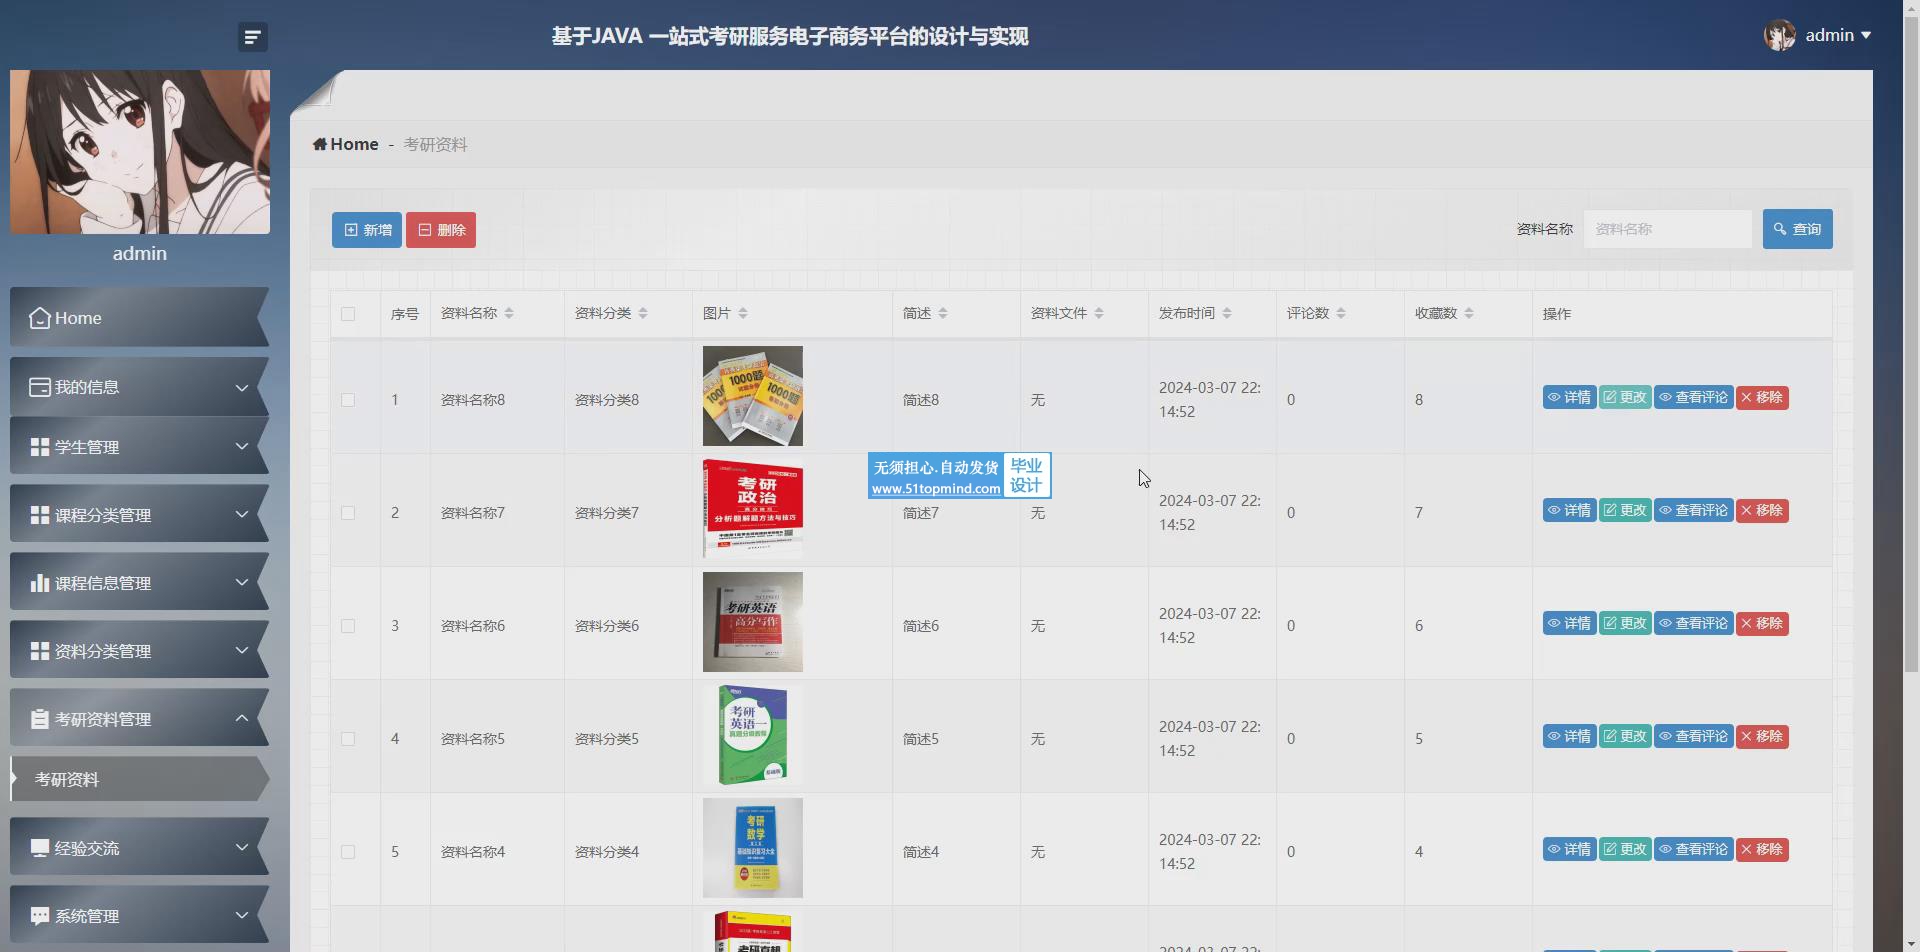Click into the 资料名称 search field

[1667, 229]
